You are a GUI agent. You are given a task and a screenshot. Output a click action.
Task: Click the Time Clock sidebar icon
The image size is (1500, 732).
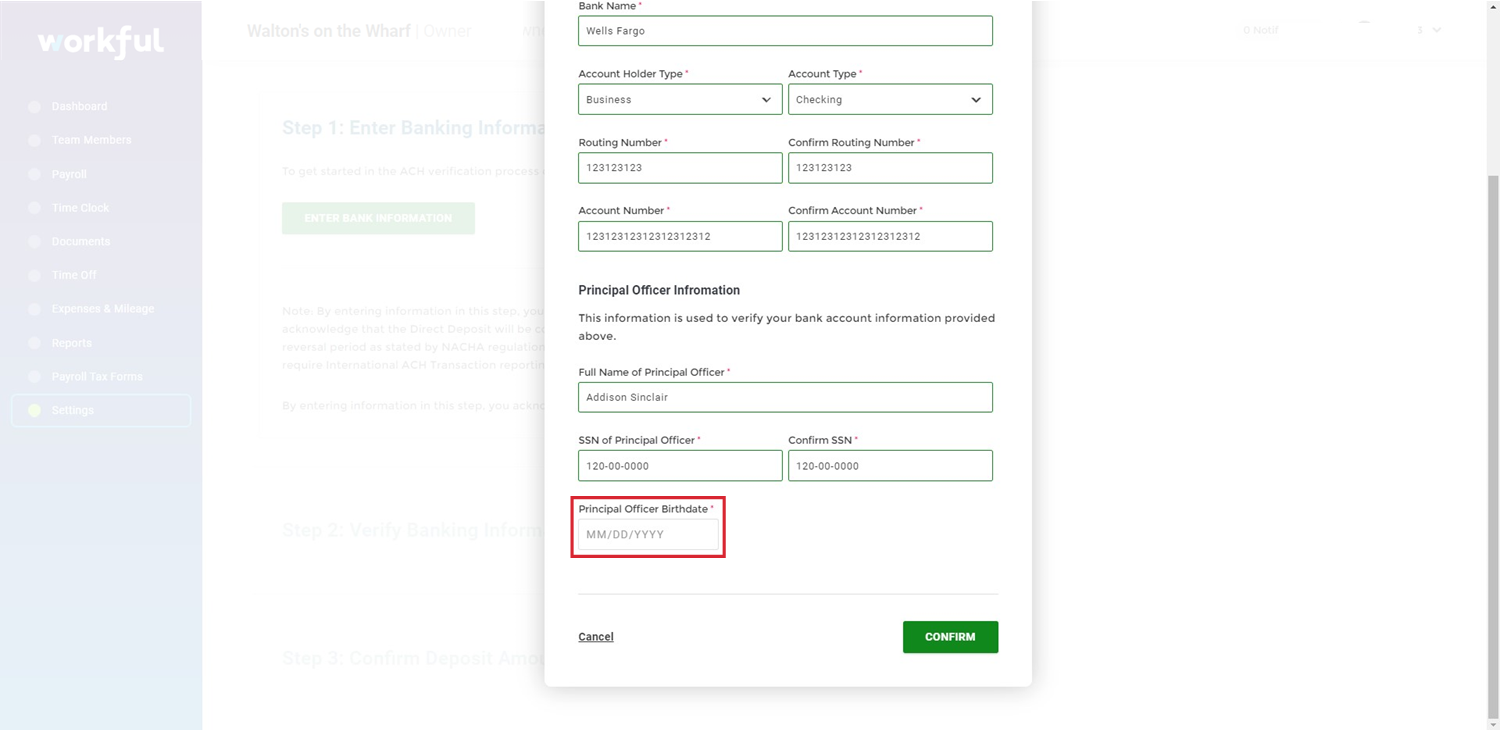[x=34, y=208]
